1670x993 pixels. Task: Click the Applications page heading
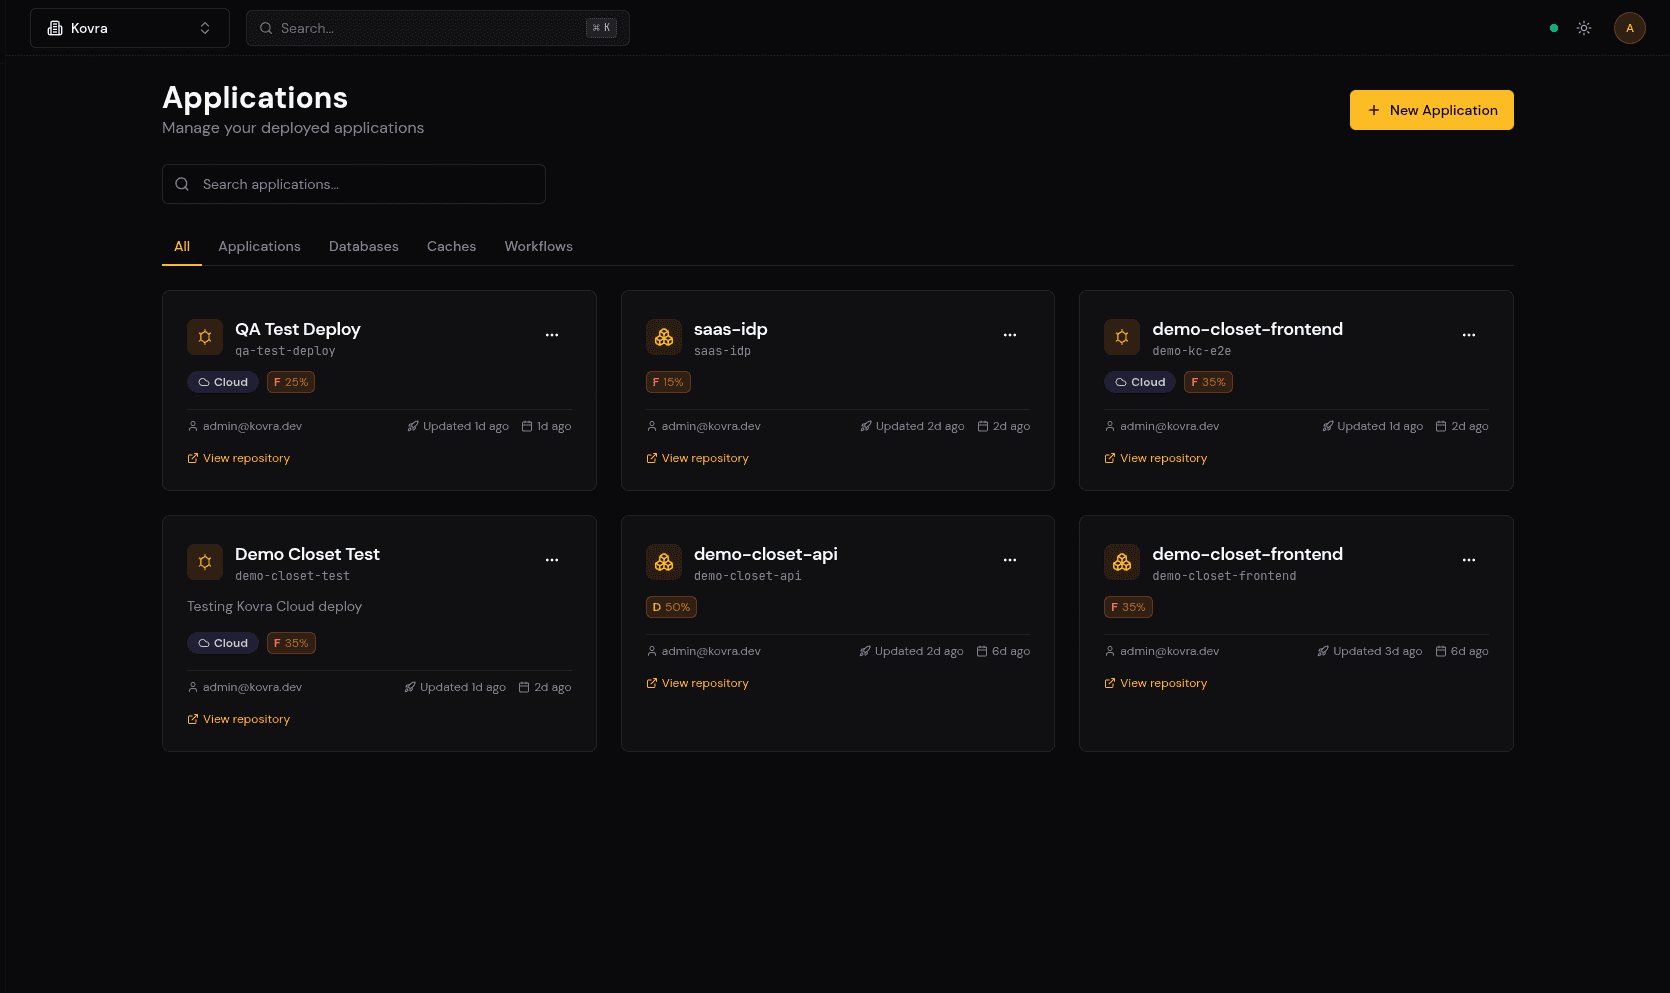click(255, 98)
